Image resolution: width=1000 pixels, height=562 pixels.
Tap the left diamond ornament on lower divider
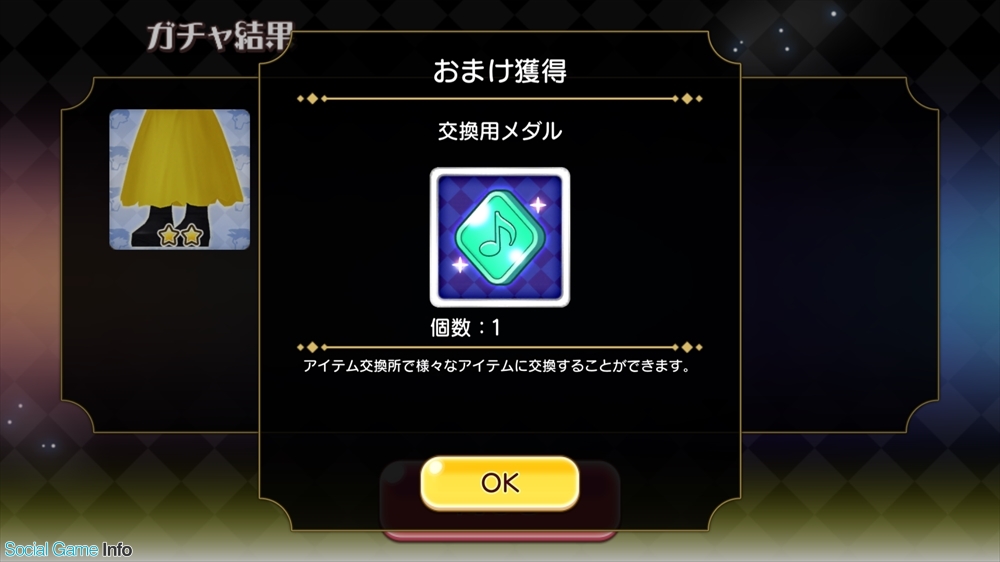click(312, 347)
